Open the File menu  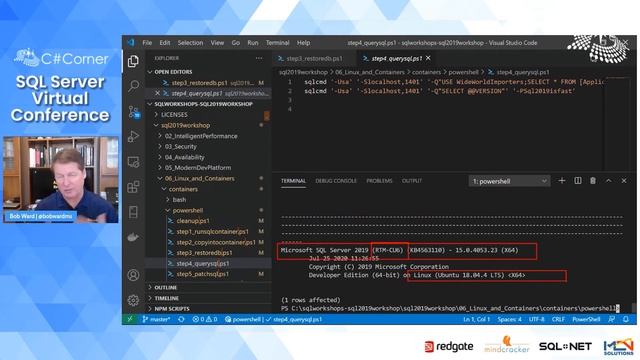147,43
